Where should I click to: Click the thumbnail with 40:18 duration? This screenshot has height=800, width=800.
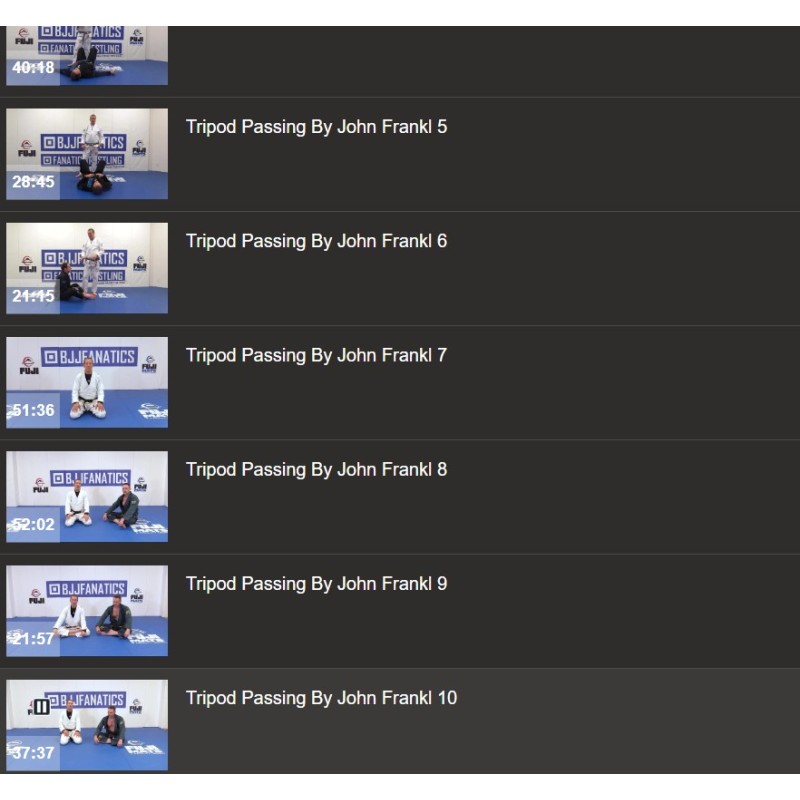[87, 56]
